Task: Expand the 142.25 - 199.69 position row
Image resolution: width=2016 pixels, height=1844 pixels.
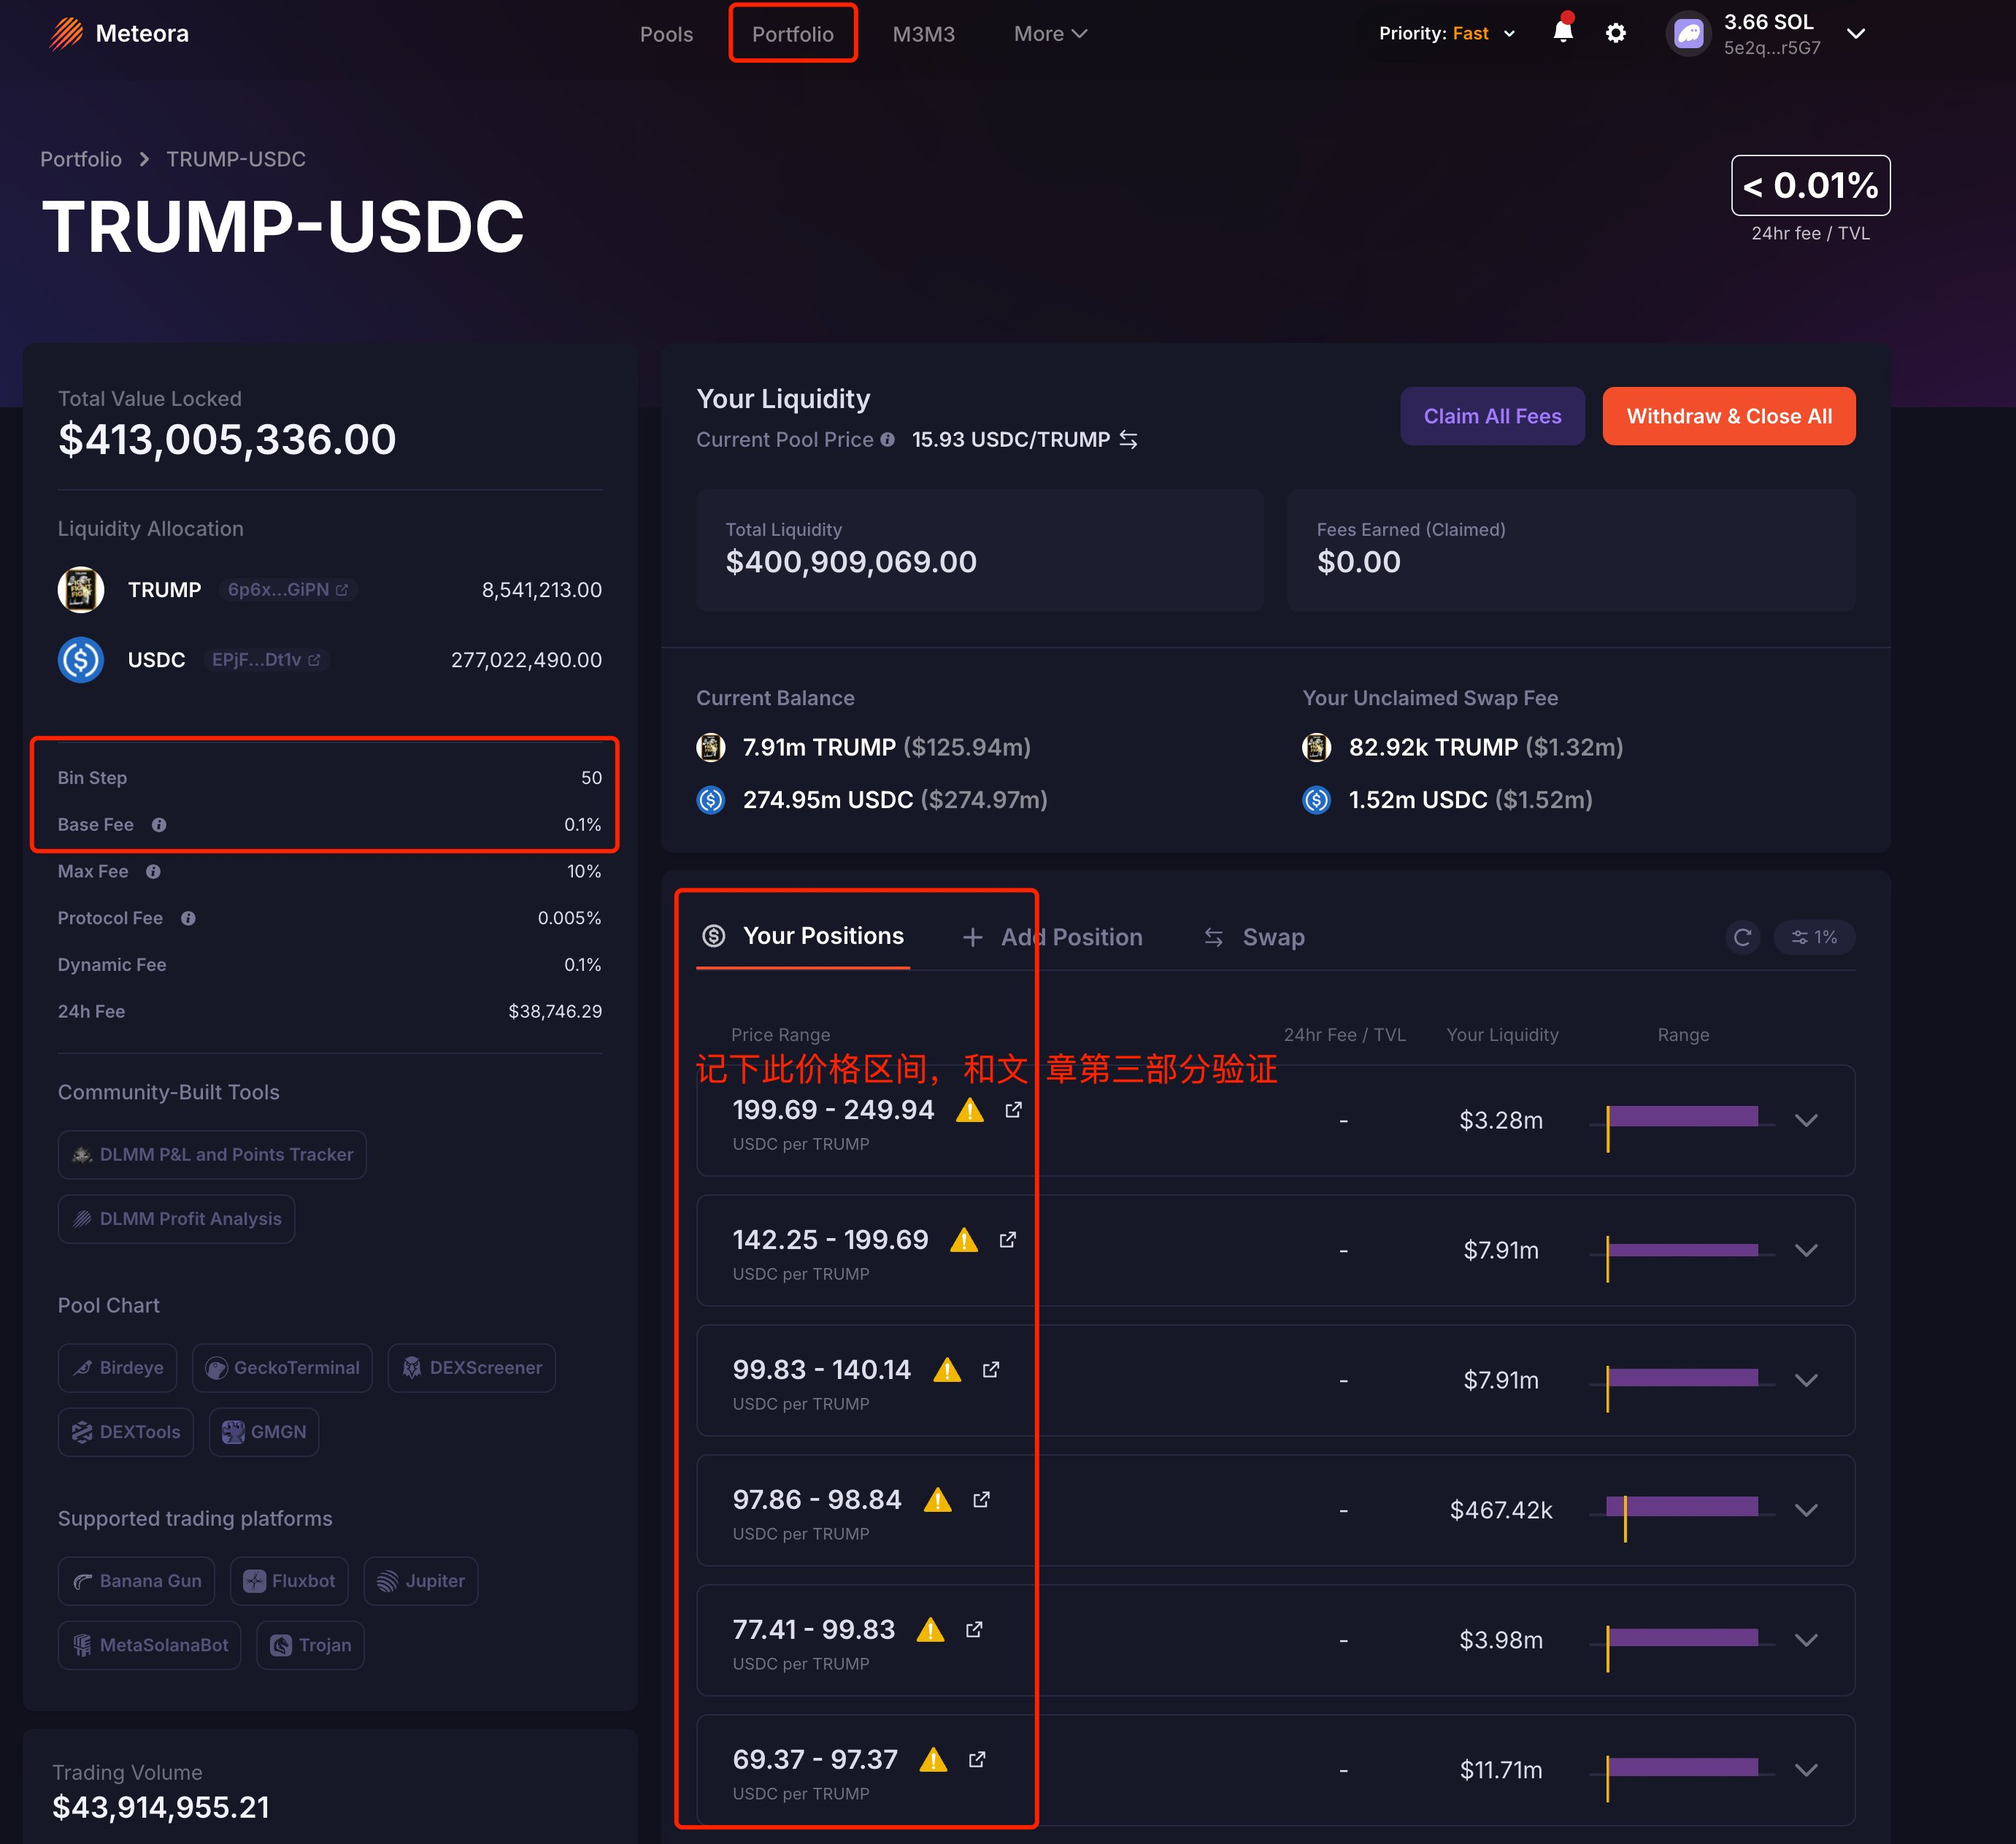Action: [x=1805, y=1250]
